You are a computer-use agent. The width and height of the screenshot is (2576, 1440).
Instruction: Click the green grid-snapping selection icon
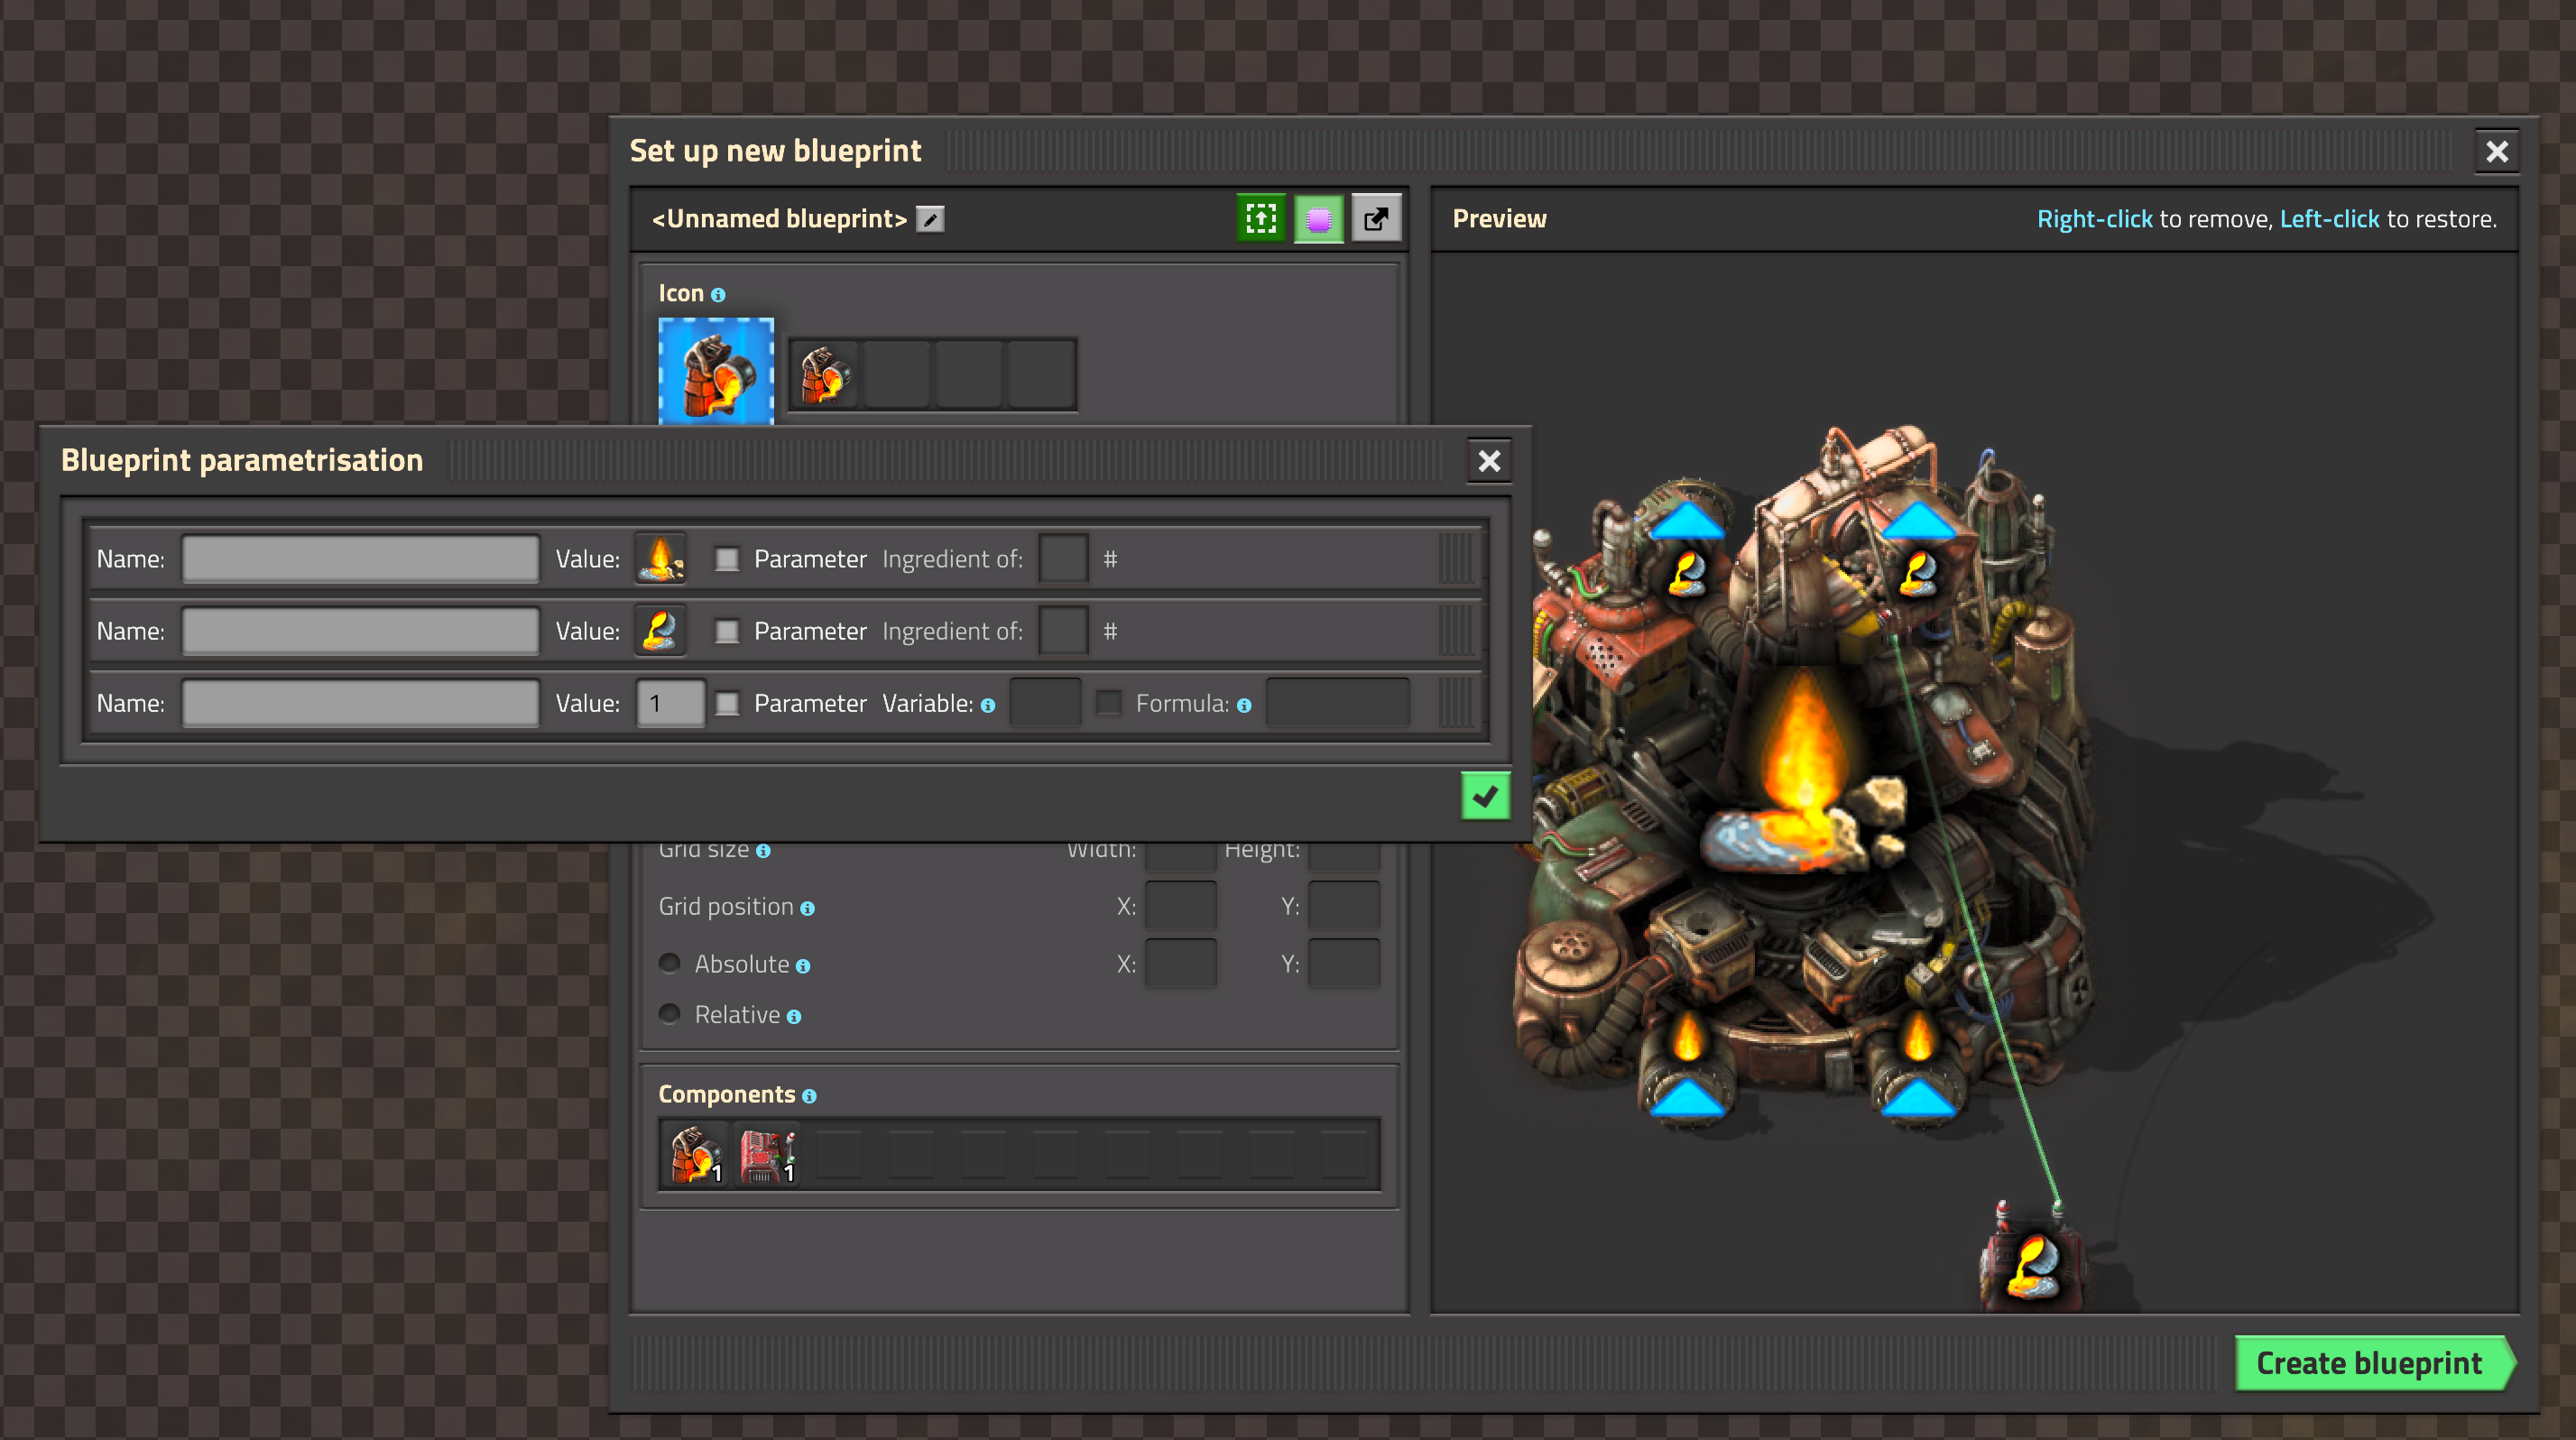click(x=1260, y=218)
